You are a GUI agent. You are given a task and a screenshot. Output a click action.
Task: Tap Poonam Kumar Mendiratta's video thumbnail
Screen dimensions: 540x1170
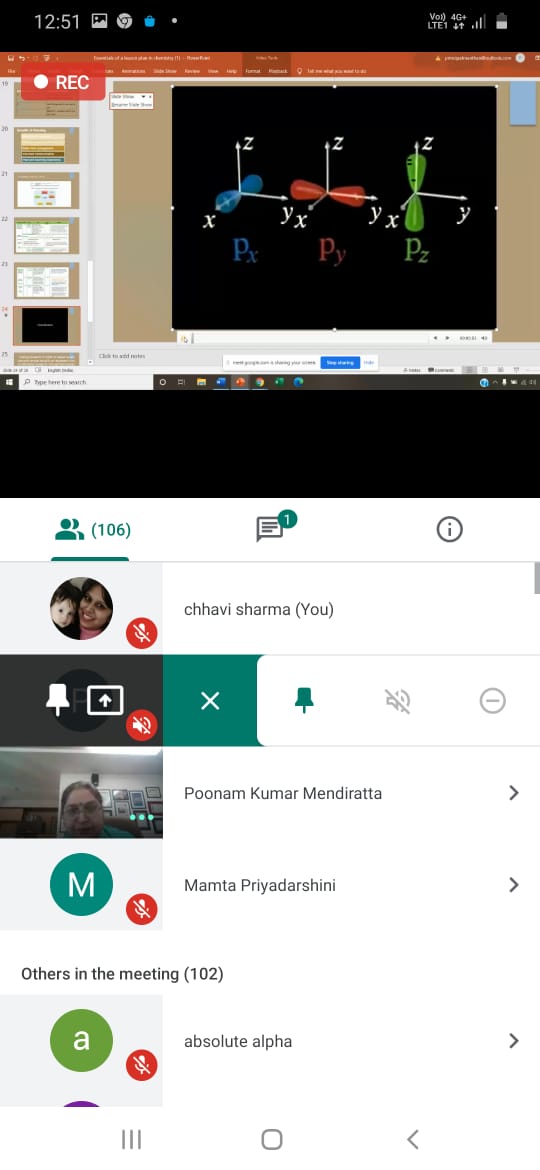click(81, 792)
